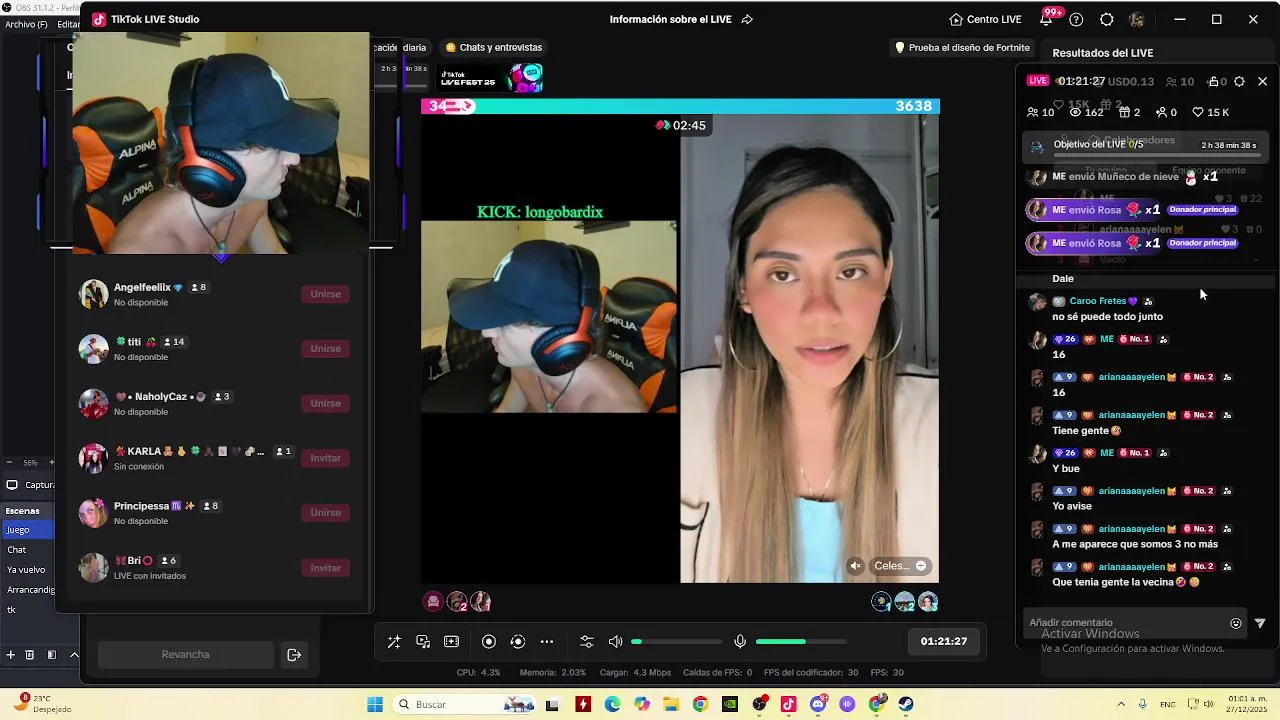Click the new followers icon showing 0
1280x720 pixels.
coord(1166,112)
